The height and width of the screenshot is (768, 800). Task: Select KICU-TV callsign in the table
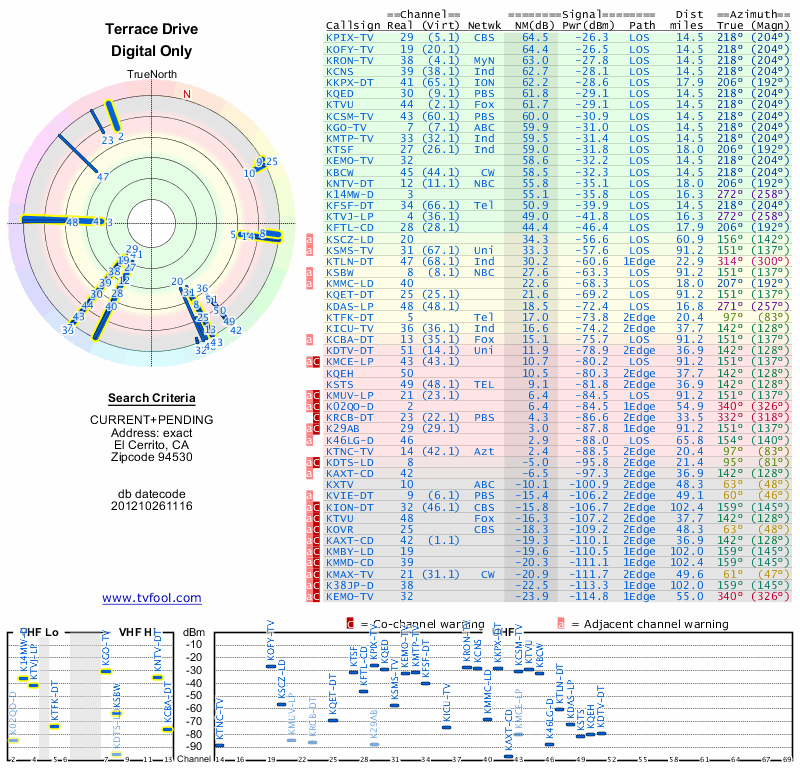pos(350,329)
